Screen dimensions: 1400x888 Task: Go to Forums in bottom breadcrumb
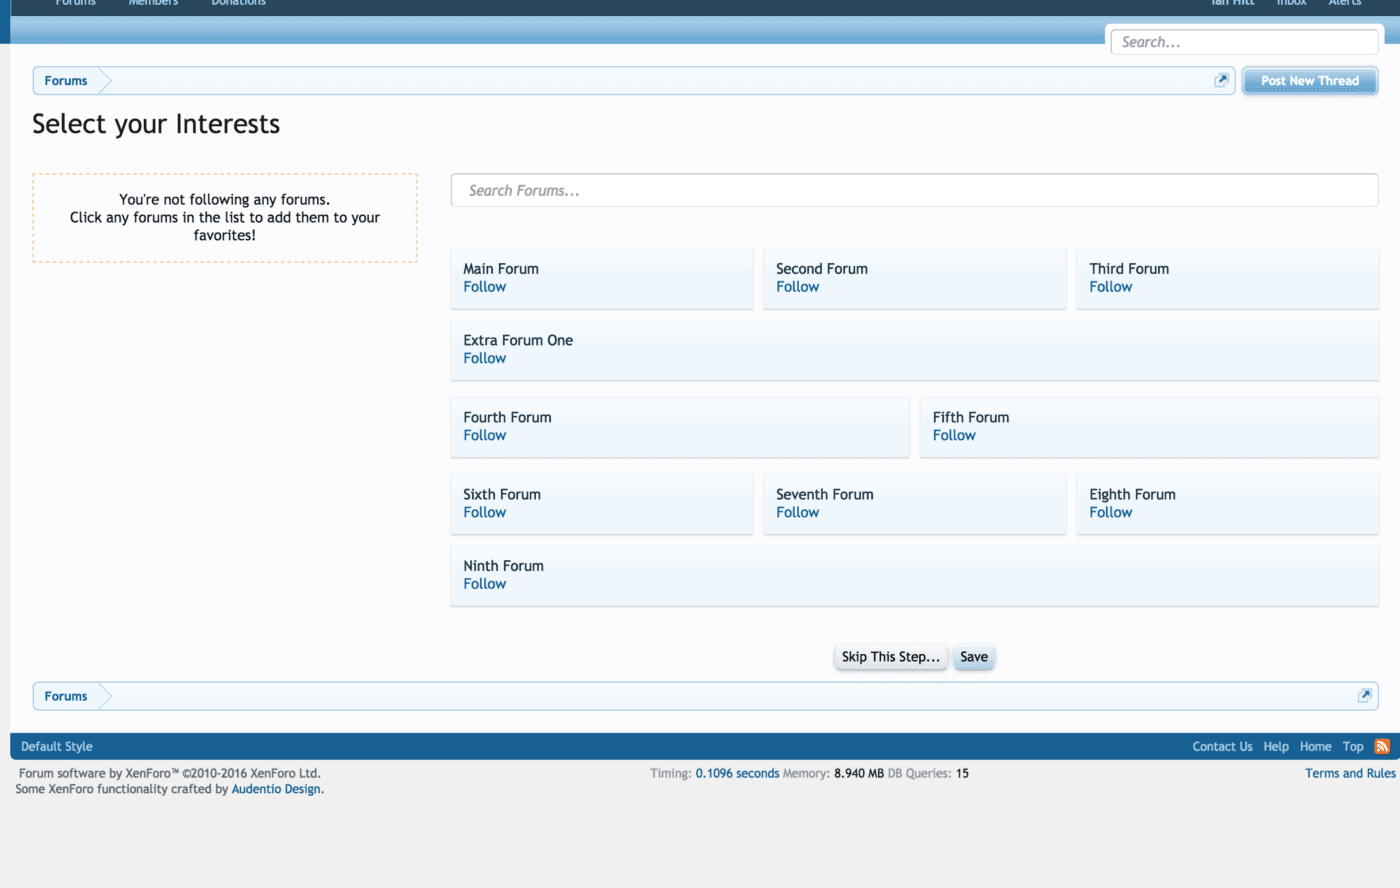pyautogui.click(x=66, y=696)
